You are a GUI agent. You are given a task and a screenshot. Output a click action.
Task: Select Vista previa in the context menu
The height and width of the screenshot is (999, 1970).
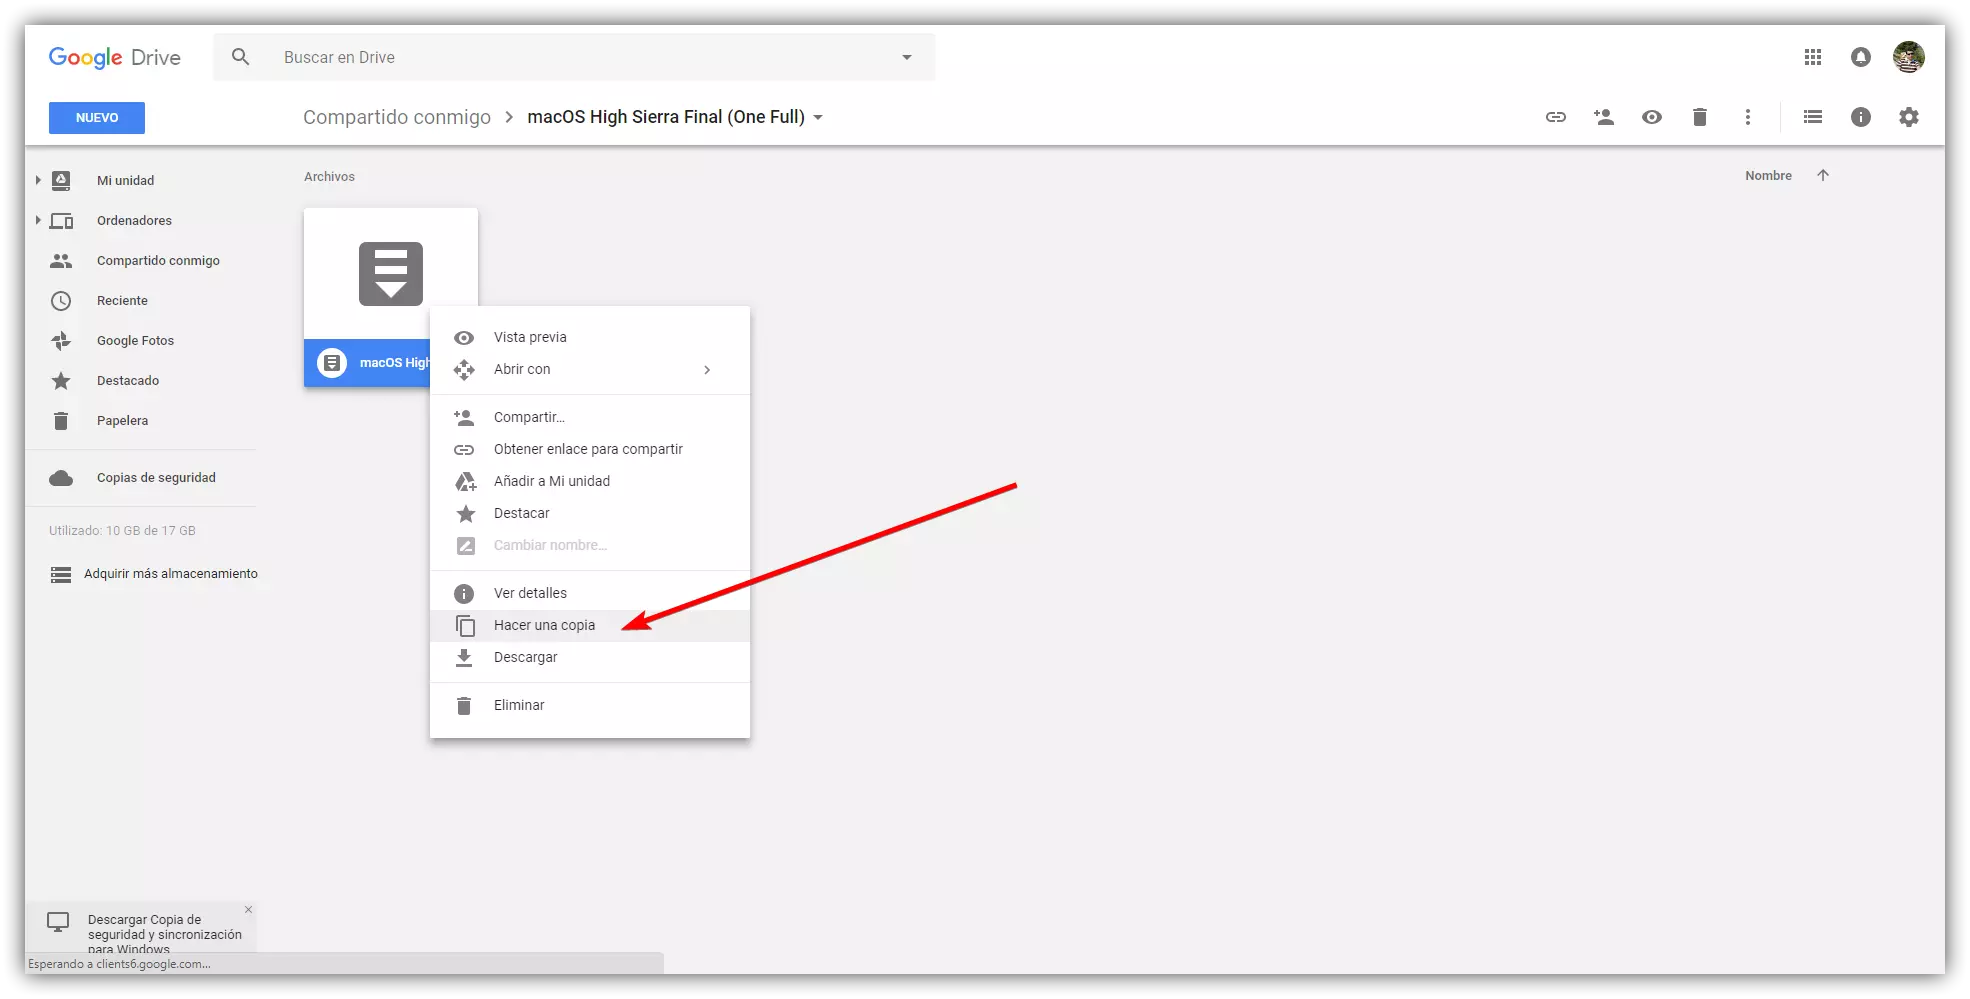pos(590,337)
